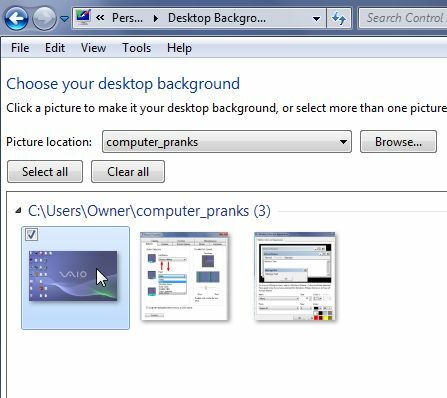
Task: Open Picture location dropdown showing computer_pranks
Action: (x=227, y=142)
